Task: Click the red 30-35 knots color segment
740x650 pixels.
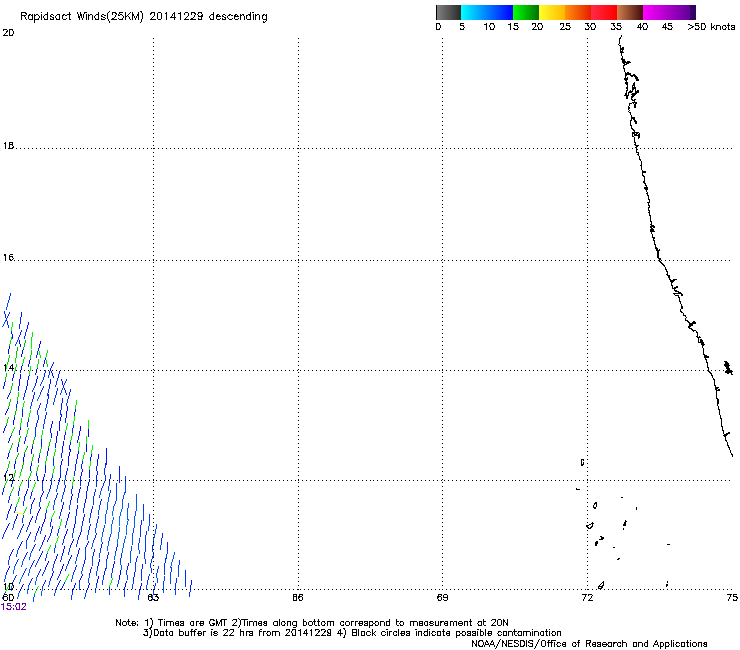Action: pos(604,12)
